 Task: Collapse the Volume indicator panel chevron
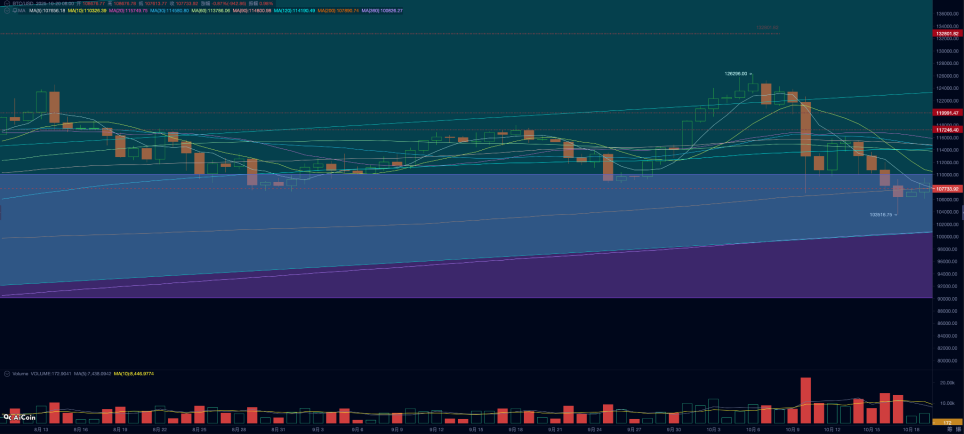pos(7,373)
